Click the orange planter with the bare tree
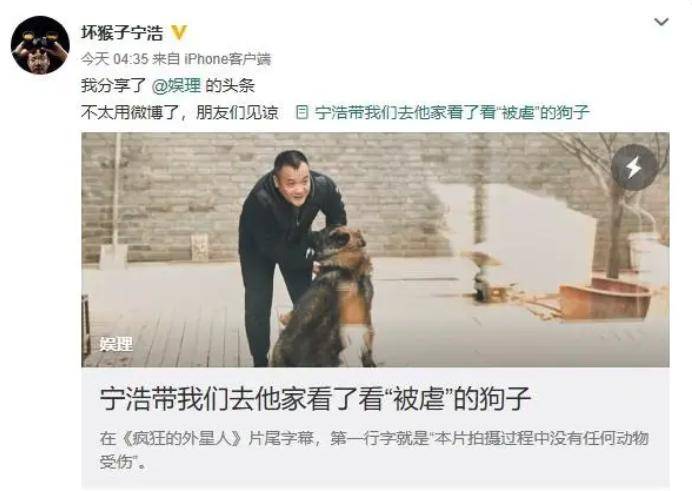The width and height of the screenshot is (692, 491). [605, 296]
